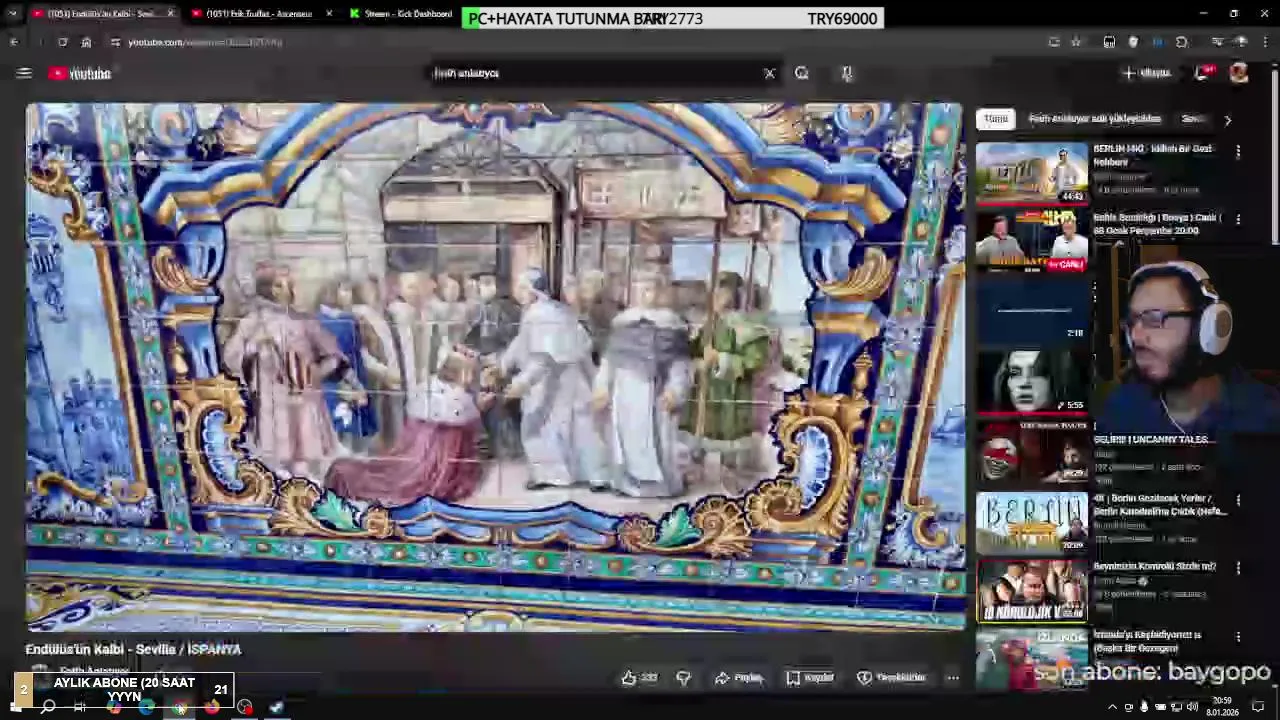Bookmark this page with the star icon
The height and width of the screenshot is (720, 1280).
point(1076,42)
